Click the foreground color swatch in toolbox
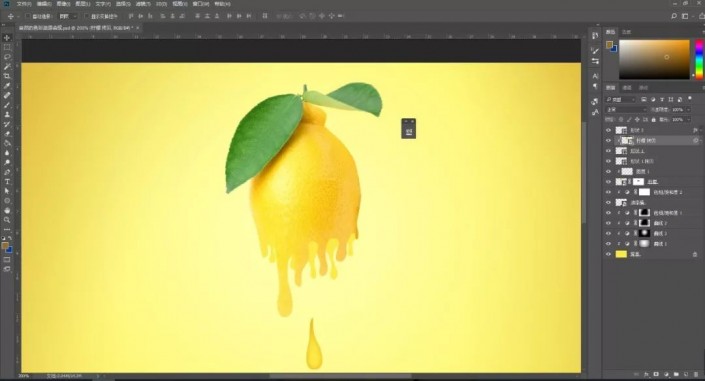This screenshot has width=705, height=381. tap(5, 245)
